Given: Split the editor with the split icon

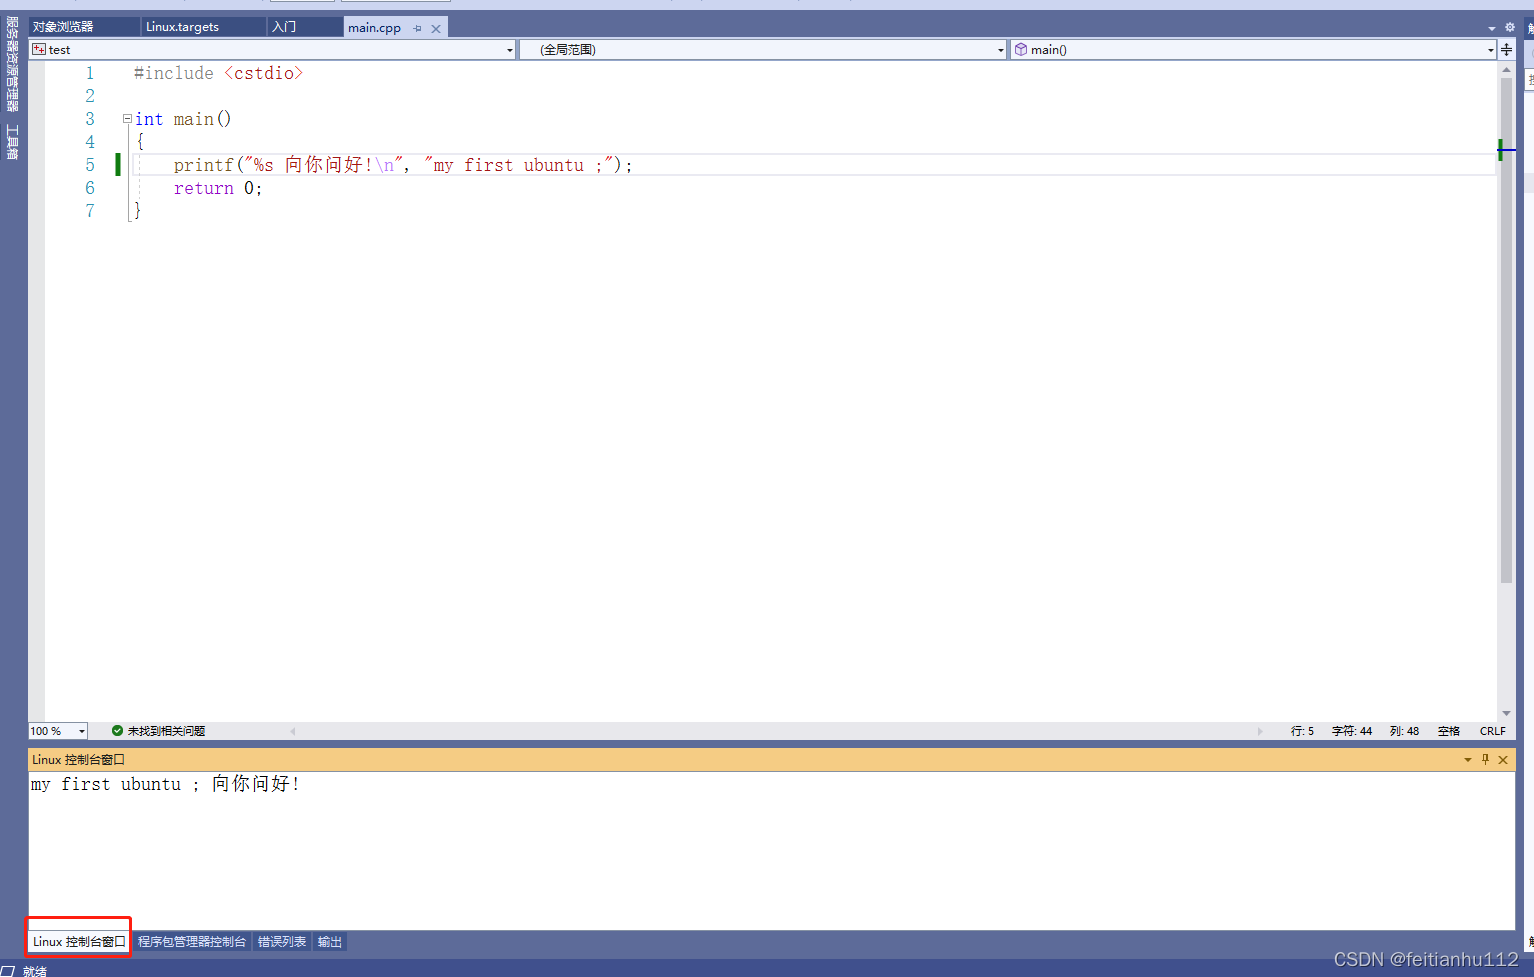Looking at the screenshot, I should pyautogui.click(x=1506, y=49).
